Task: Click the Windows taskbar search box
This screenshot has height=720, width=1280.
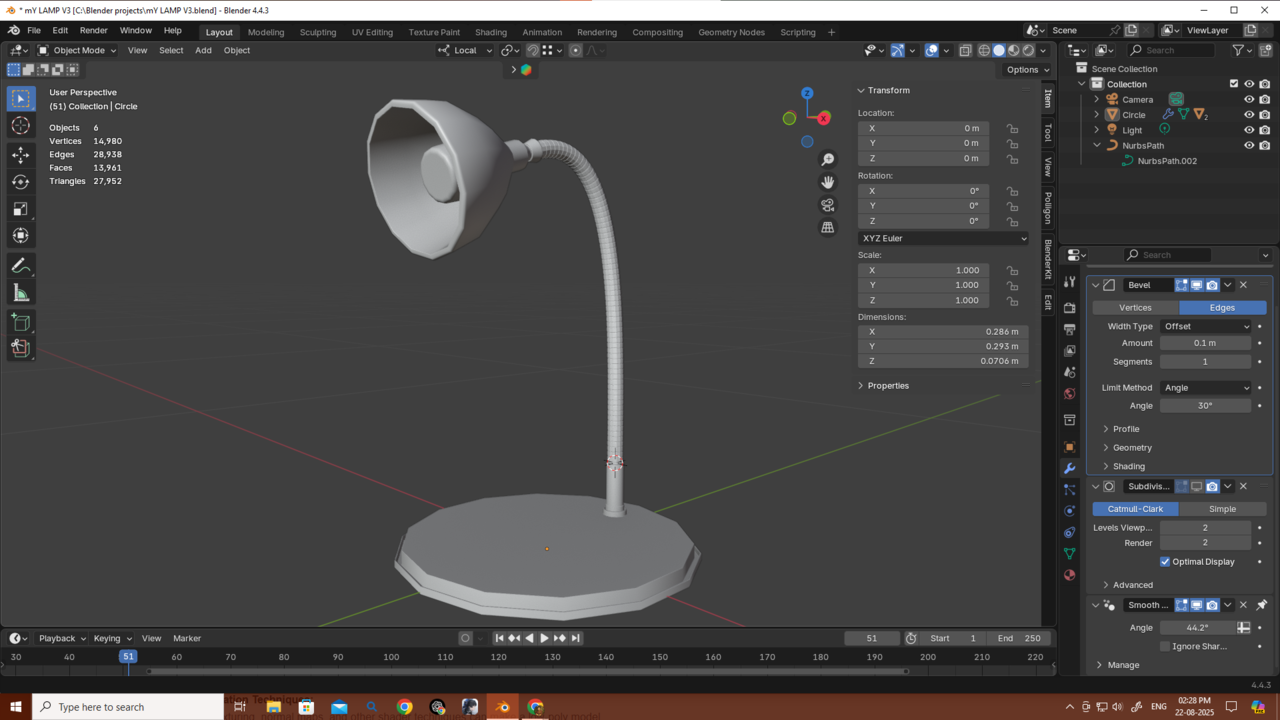Action: click(x=128, y=707)
